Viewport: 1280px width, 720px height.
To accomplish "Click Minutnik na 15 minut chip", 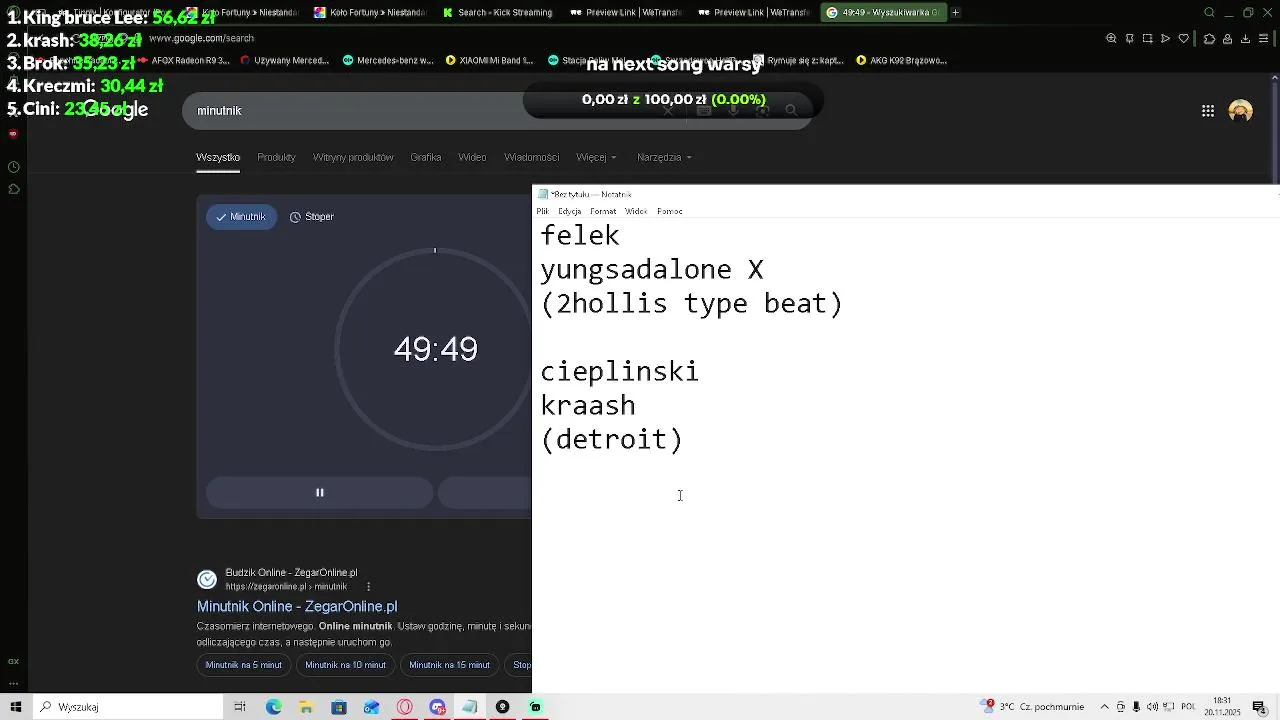I will pyautogui.click(x=449, y=665).
